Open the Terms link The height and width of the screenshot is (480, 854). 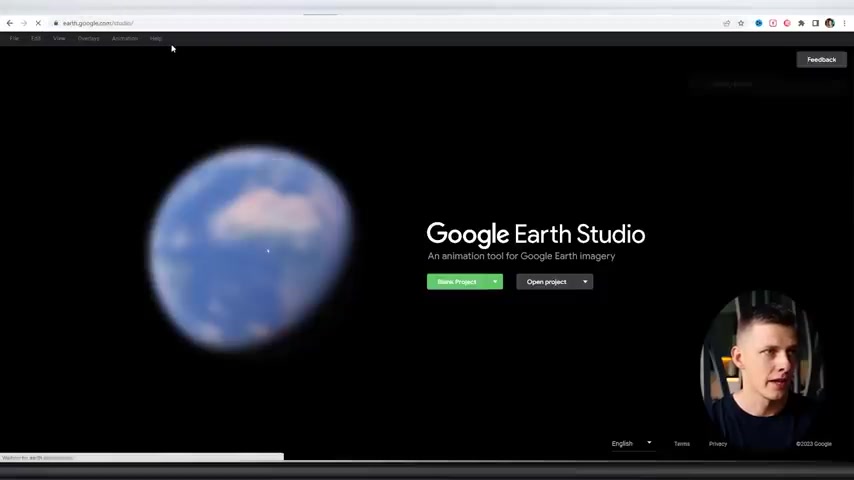(x=682, y=444)
